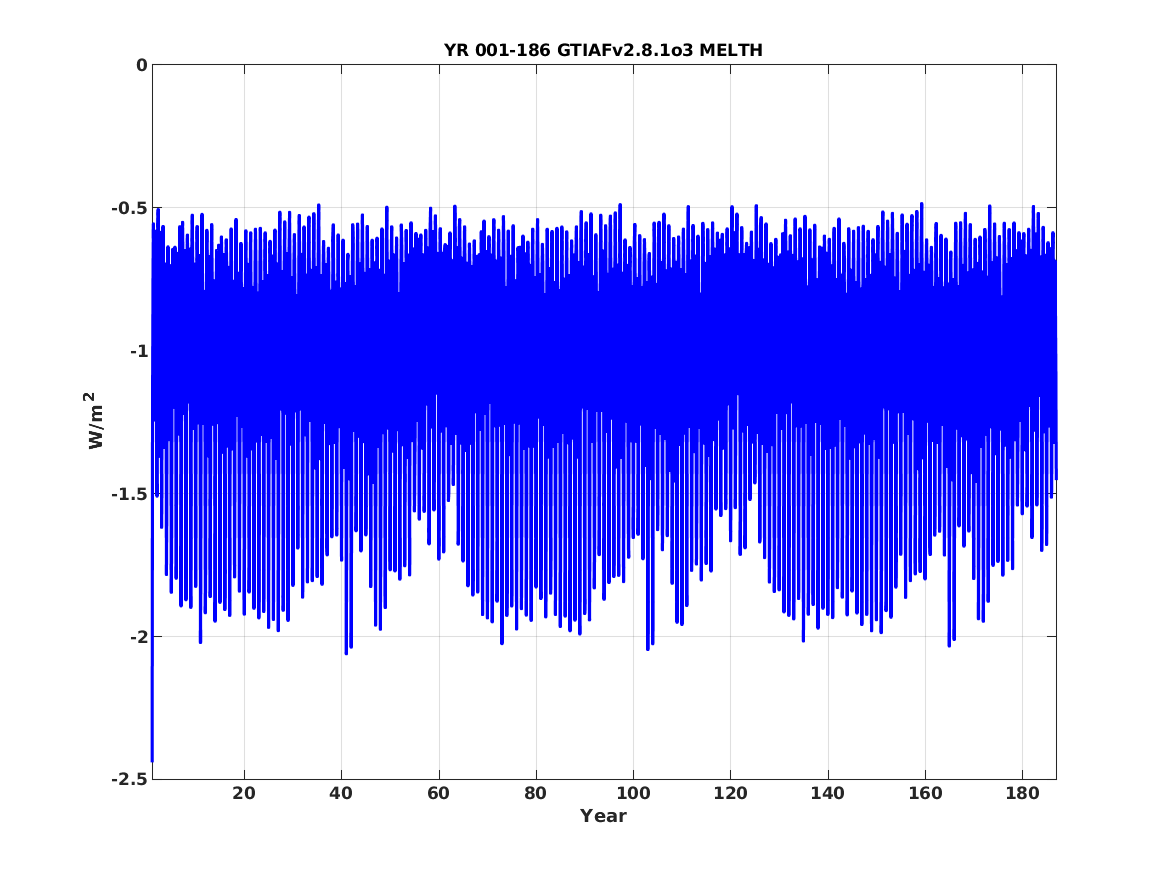Click the x-axis tick label '180'
Image resolution: width=1167 pixels, height=875 pixels.
1022,793
